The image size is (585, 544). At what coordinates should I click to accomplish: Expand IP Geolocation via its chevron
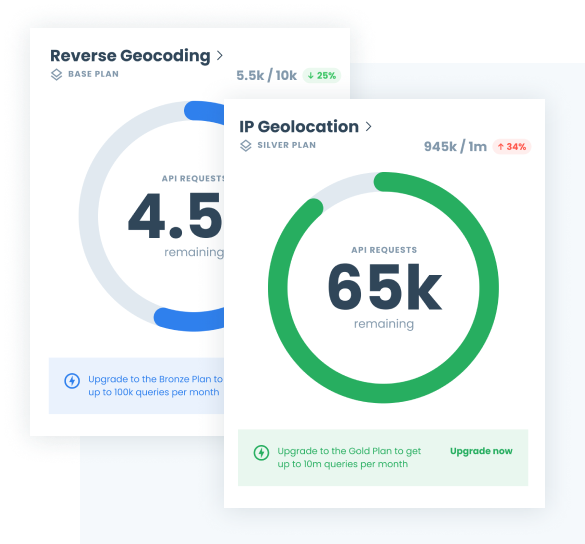tap(368, 126)
